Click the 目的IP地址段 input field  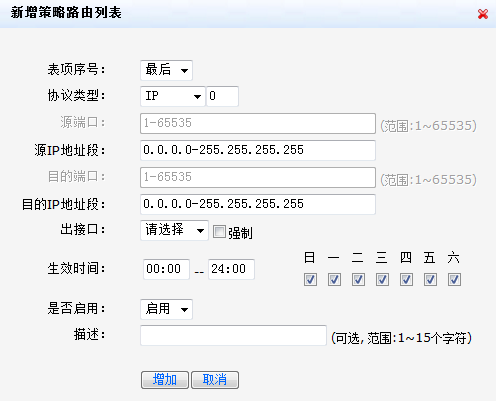pyautogui.click(x=258, y=204)
